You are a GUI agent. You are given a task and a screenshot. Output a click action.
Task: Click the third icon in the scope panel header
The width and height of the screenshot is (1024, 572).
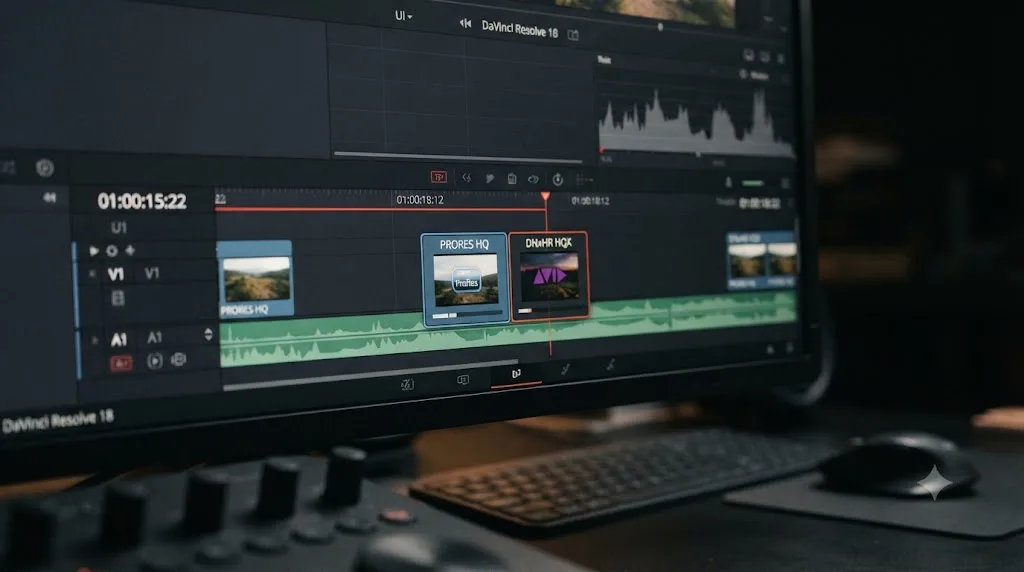pyautogui.click(x=780, y=58)
